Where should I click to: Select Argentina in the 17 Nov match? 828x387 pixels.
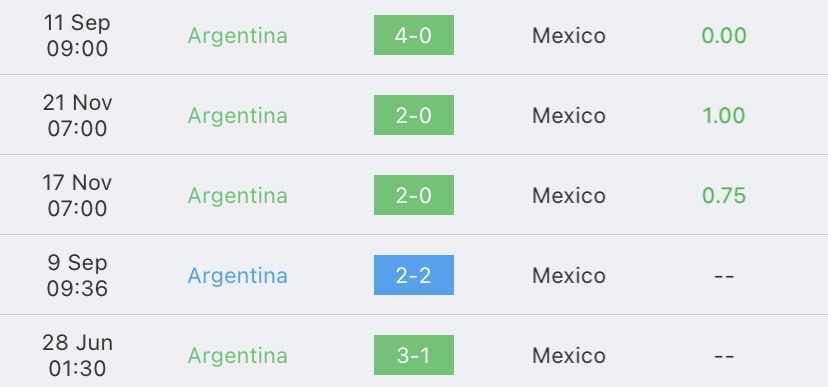[238, 195]
